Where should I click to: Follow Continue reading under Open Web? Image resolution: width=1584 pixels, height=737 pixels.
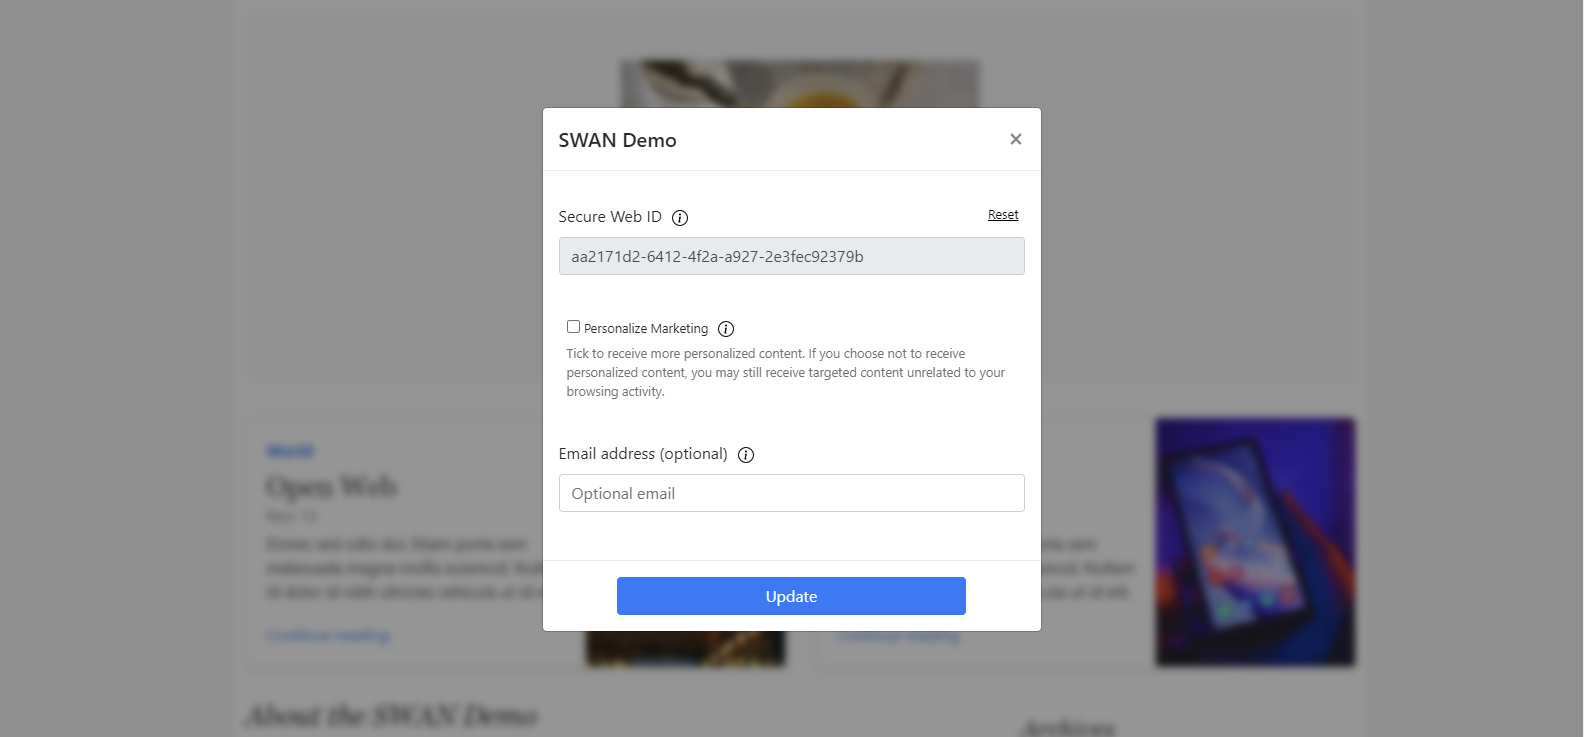(x=328, y=635)
